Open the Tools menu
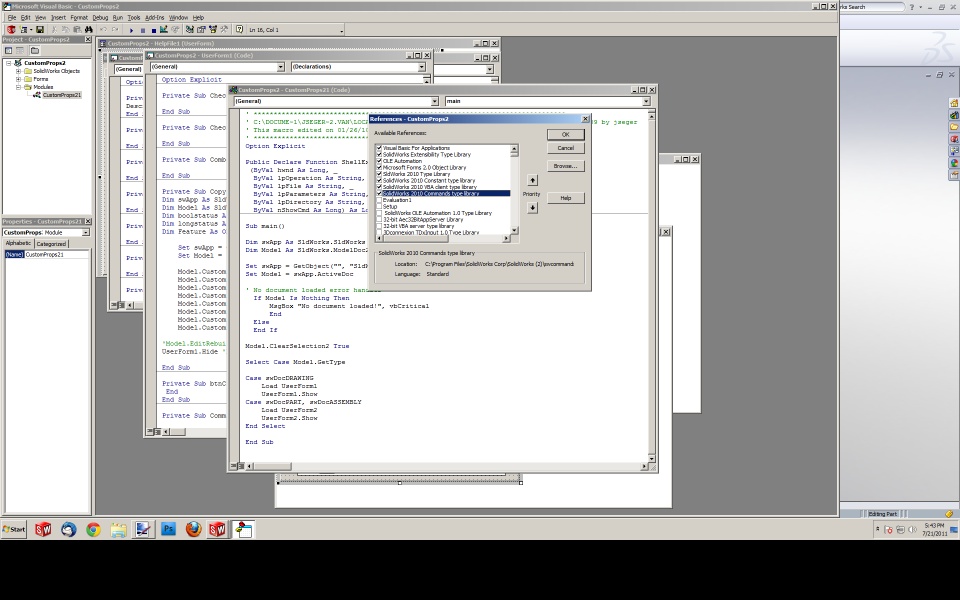Screen dimensions: 960x600 [x=133, y=18]
